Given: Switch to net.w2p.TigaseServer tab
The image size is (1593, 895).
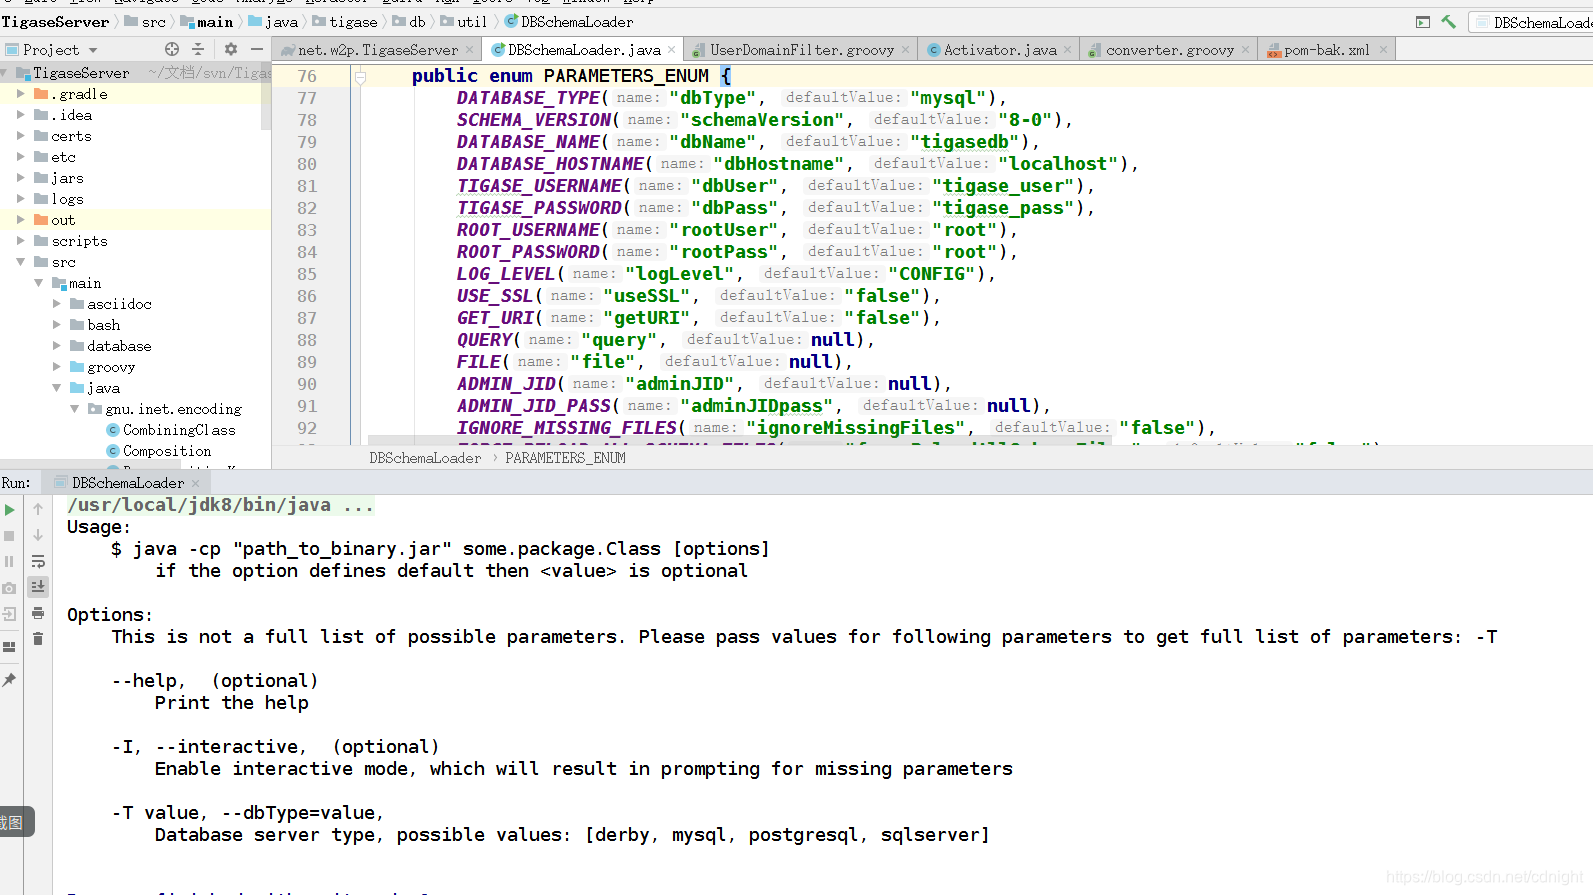Looking at the screenshot, I should [378, 50].
